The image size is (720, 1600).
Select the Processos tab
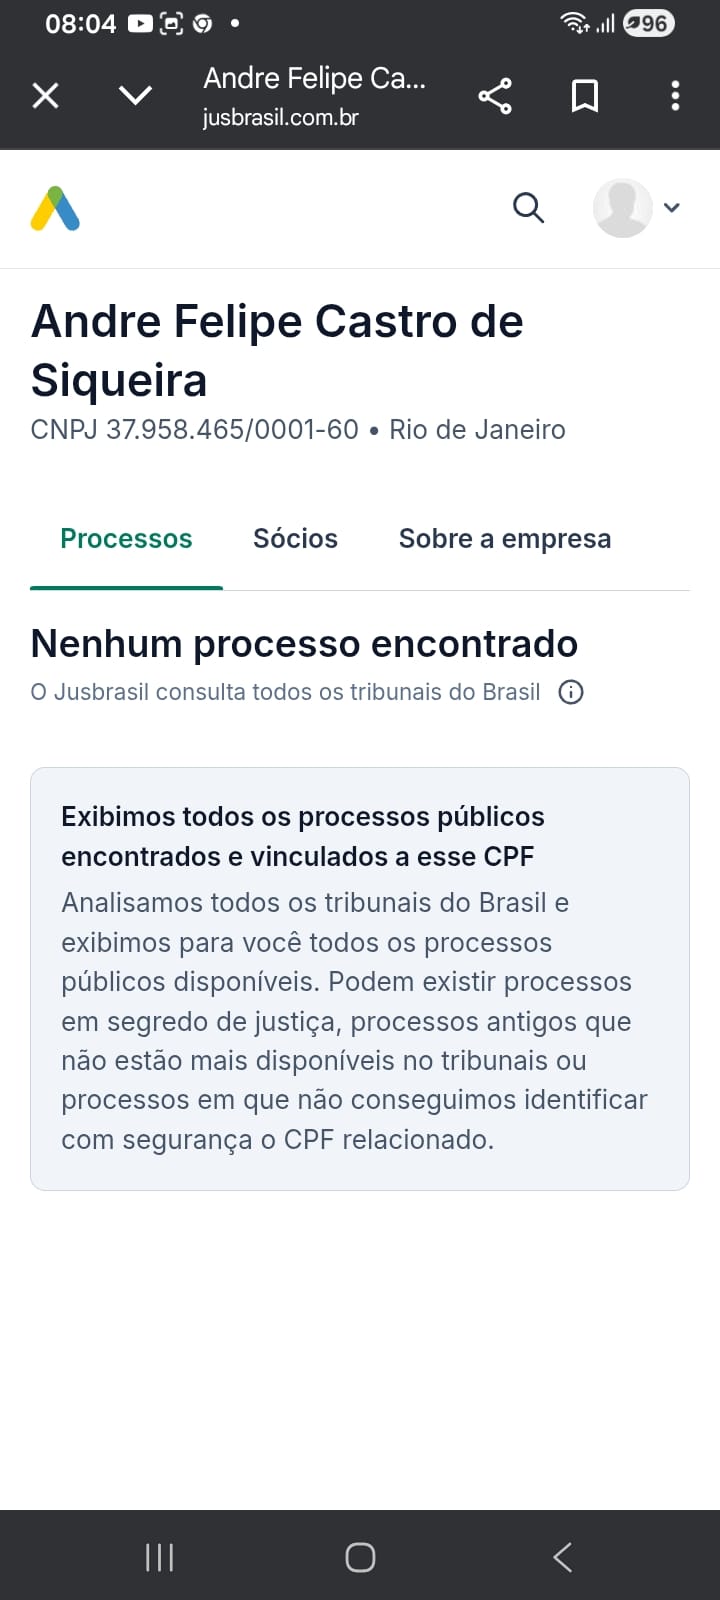click(126, 539)
